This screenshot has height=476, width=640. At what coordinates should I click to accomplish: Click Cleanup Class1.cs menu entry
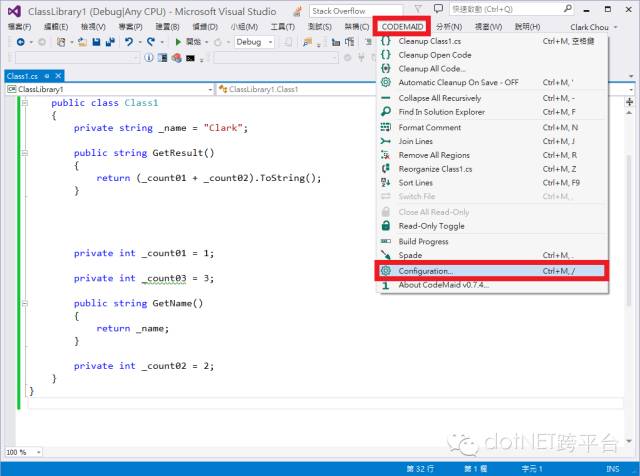point(492,41)
